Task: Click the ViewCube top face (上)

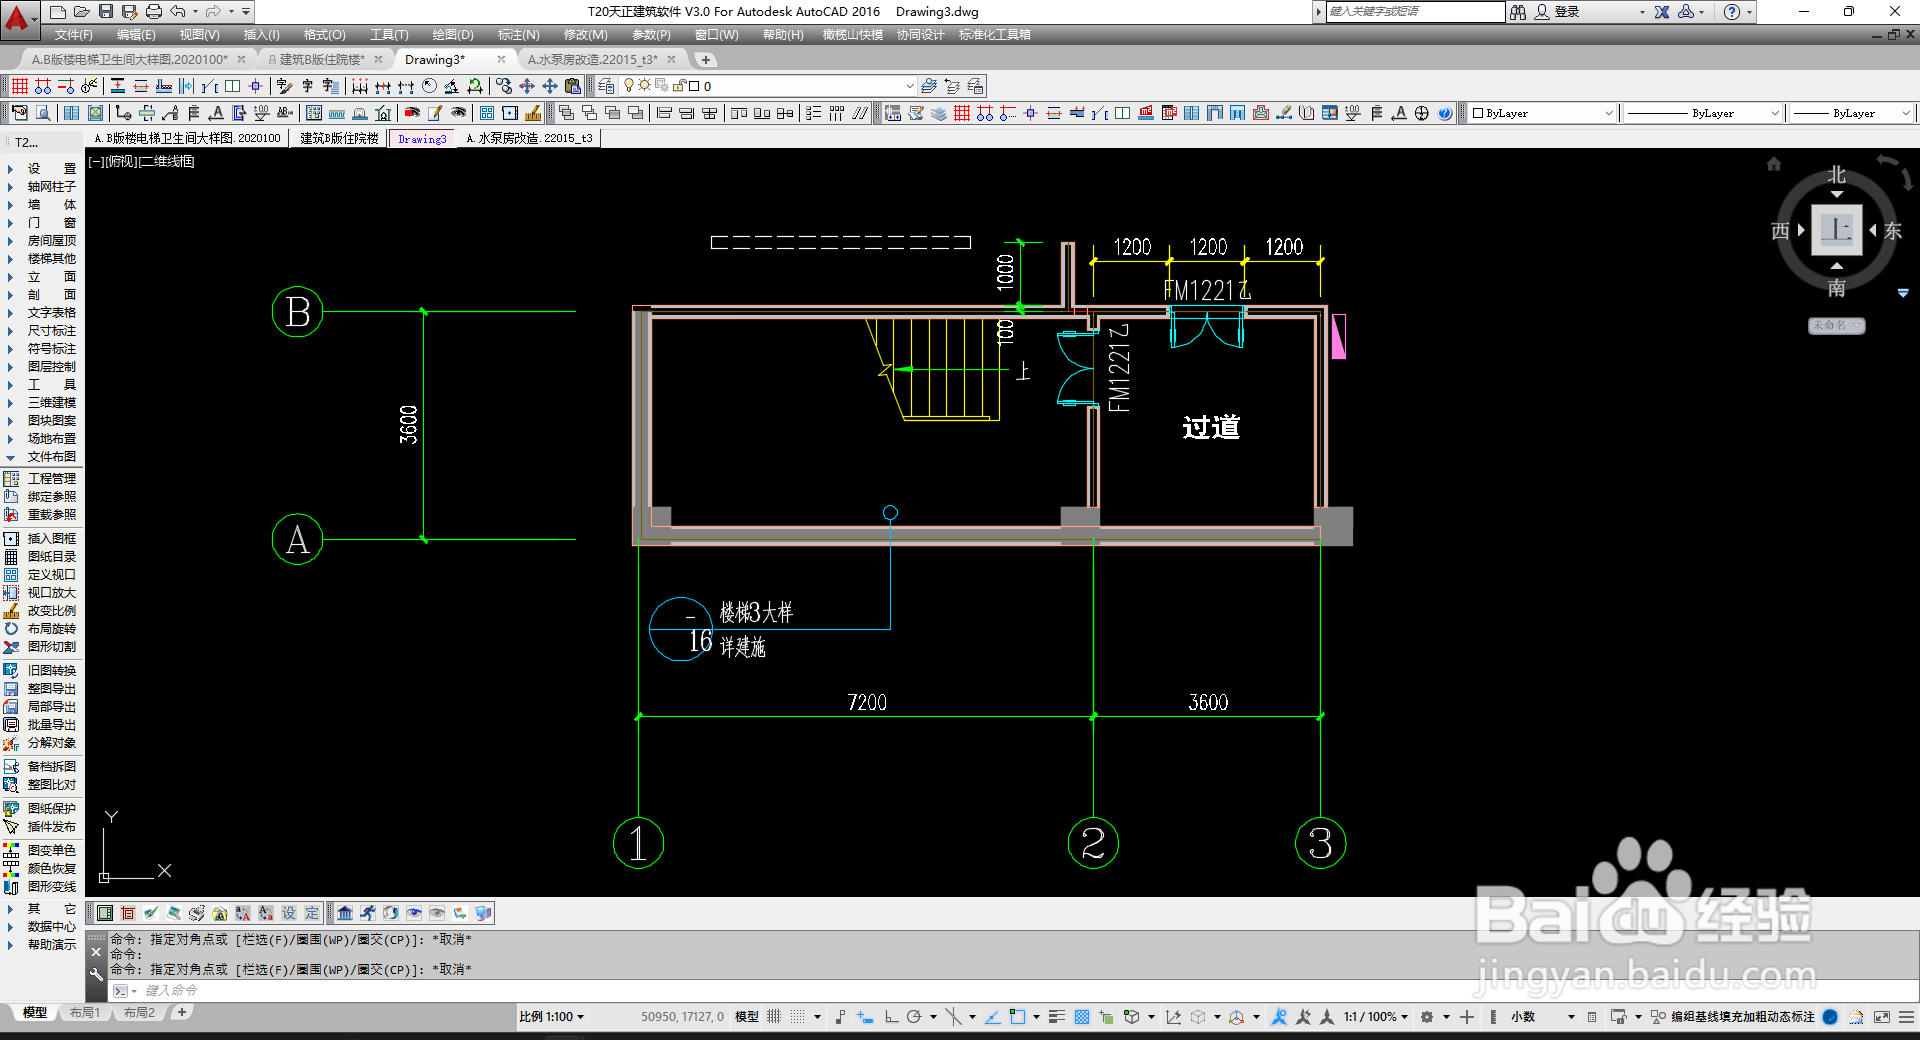Action: [x=1836, y=229]
